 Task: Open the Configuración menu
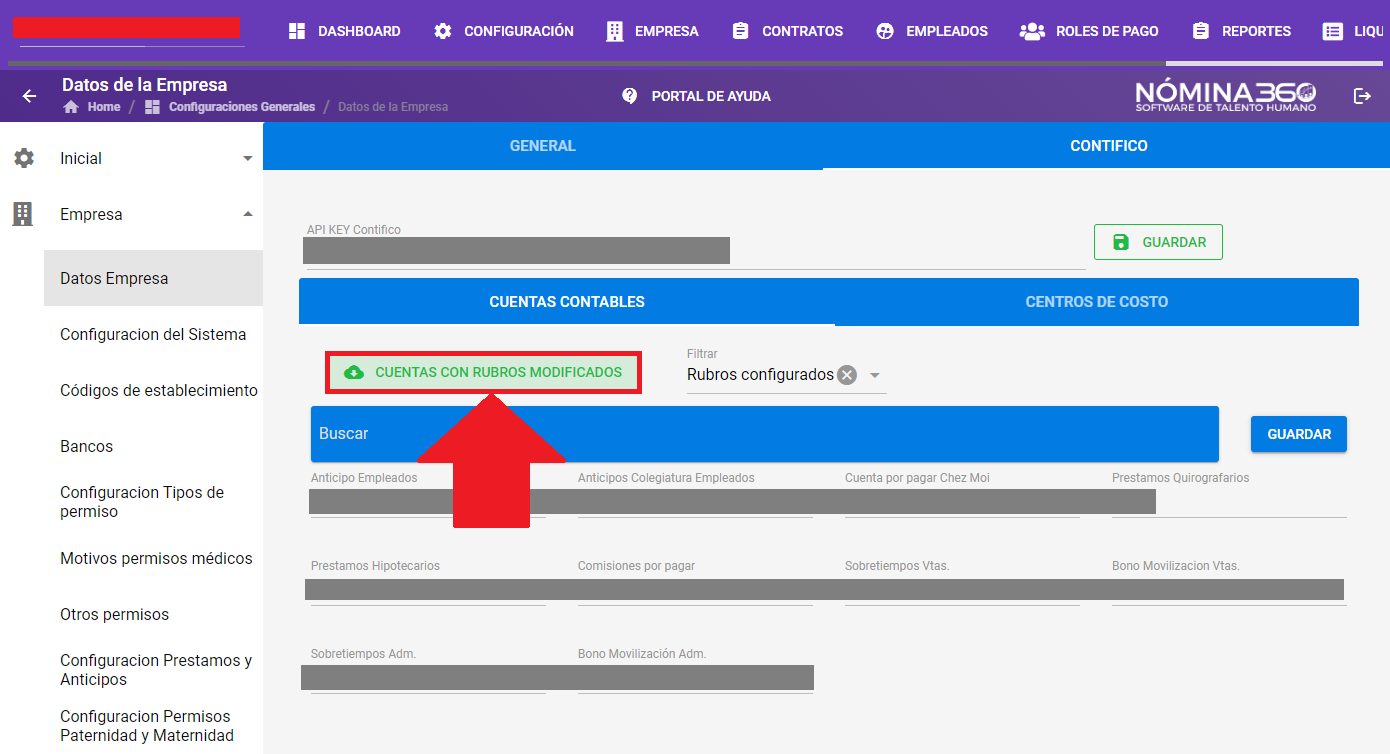pyautogui.click(x=504, y=31)
